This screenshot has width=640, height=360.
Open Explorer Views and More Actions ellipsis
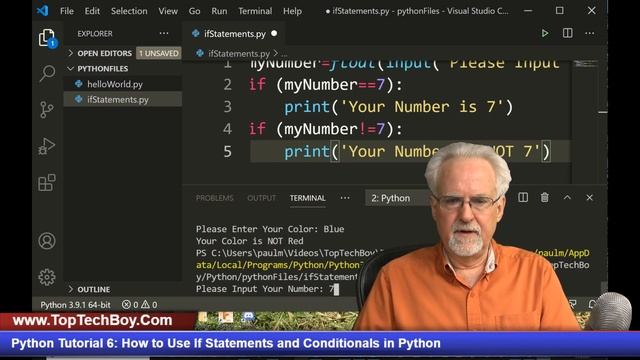[164, 33]
